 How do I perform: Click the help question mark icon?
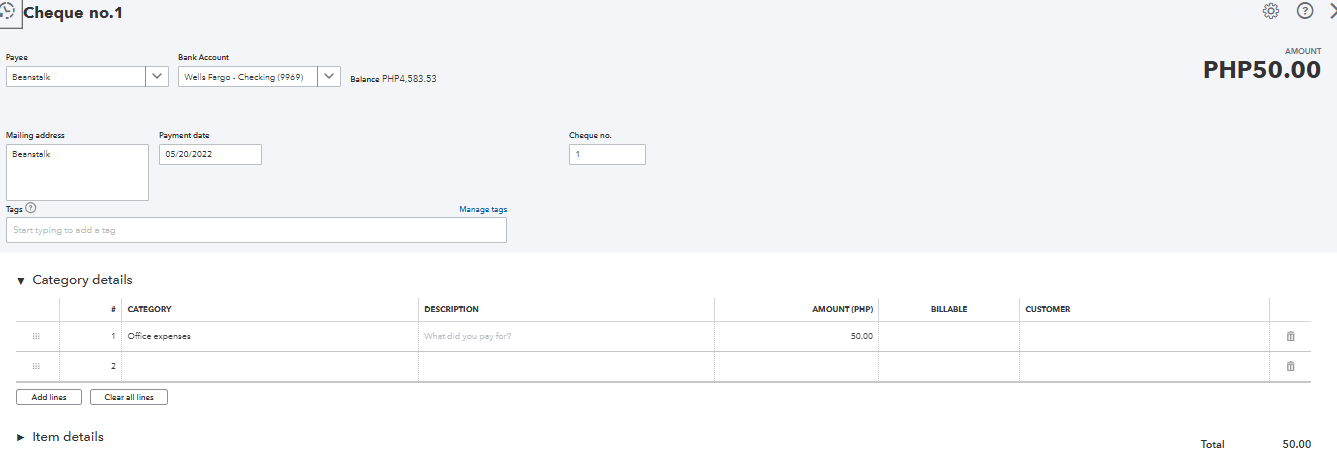point(1305,11)
